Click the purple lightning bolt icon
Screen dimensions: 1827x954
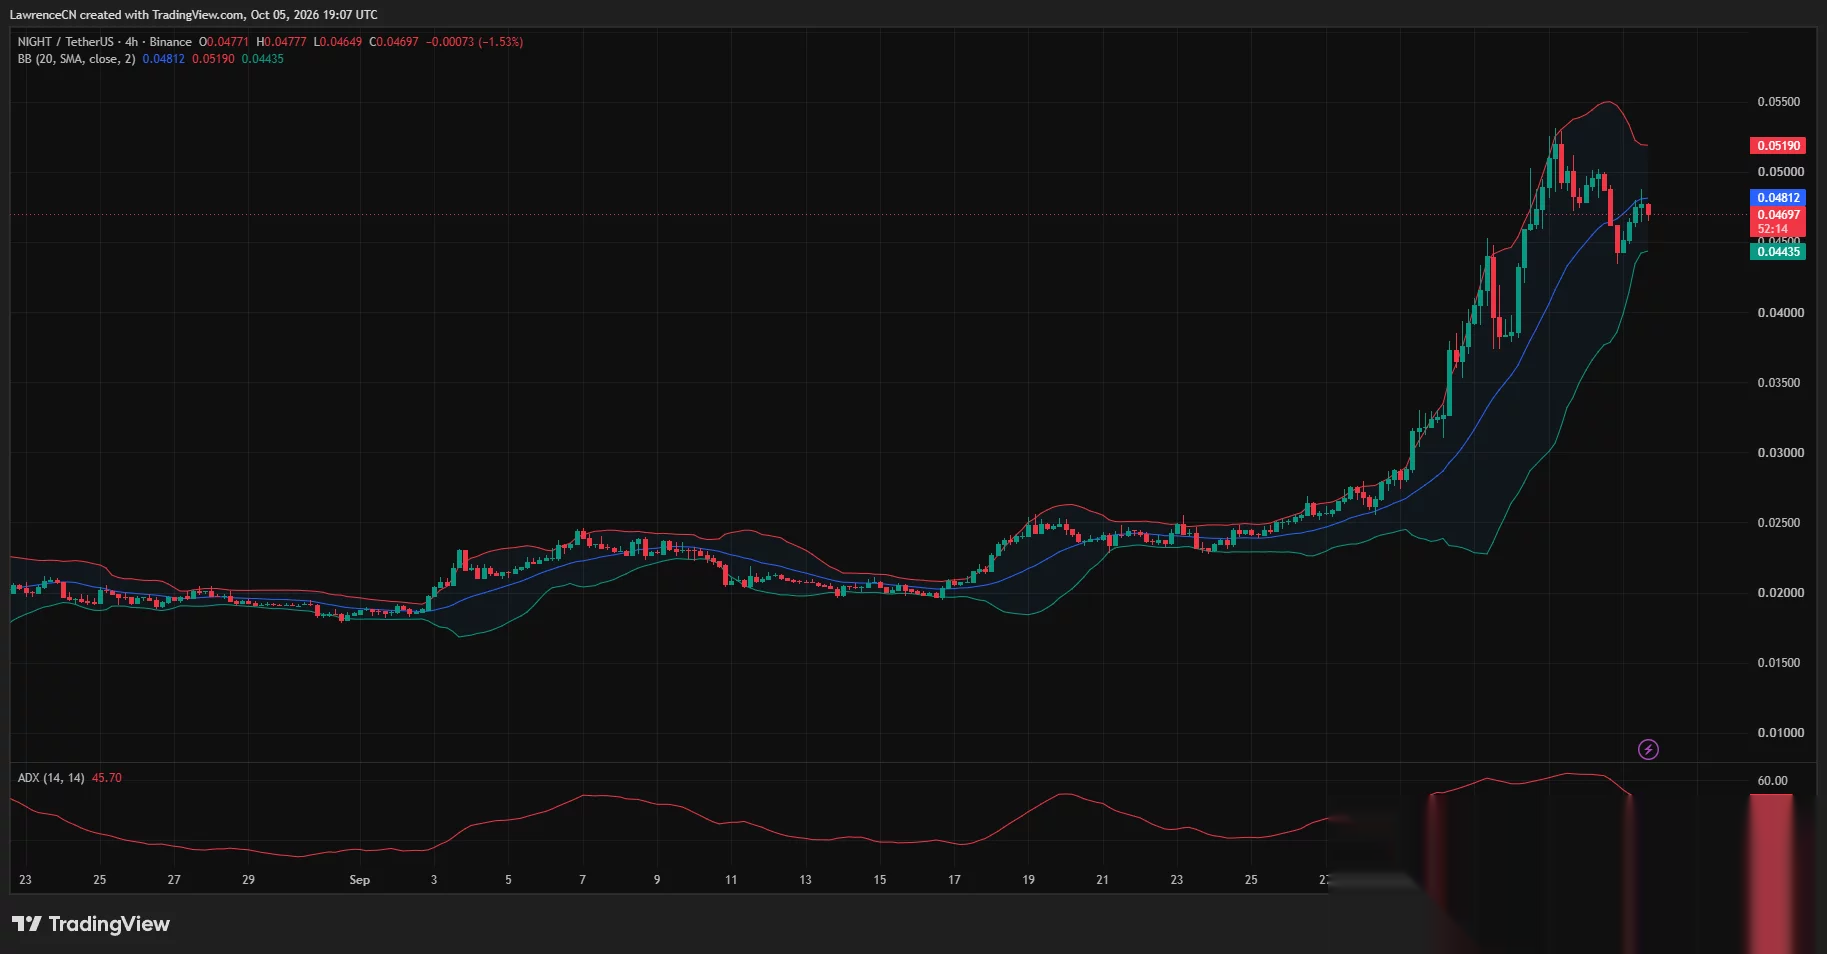(x=1648, y=749)
